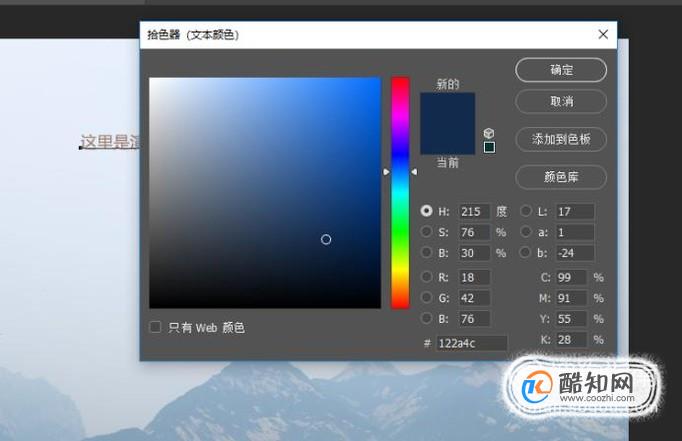Screen dimensions: 682x441
Task: Click the L field showing 17
Action: pyautogui.click(x=575, y=211)
